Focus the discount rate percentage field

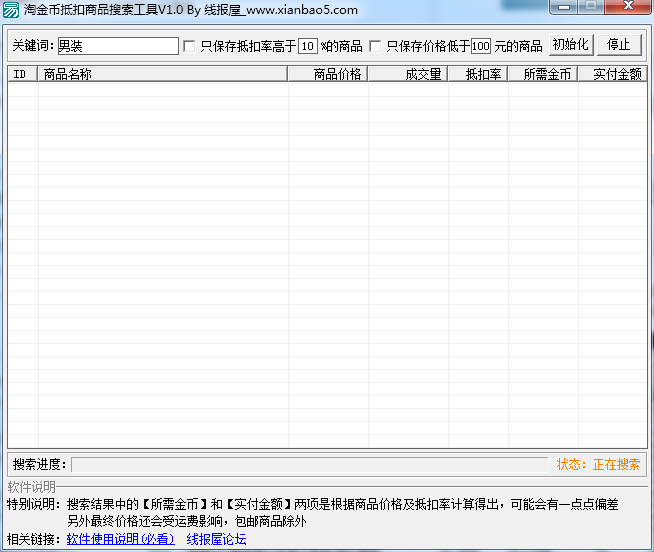tap(308, 46)
